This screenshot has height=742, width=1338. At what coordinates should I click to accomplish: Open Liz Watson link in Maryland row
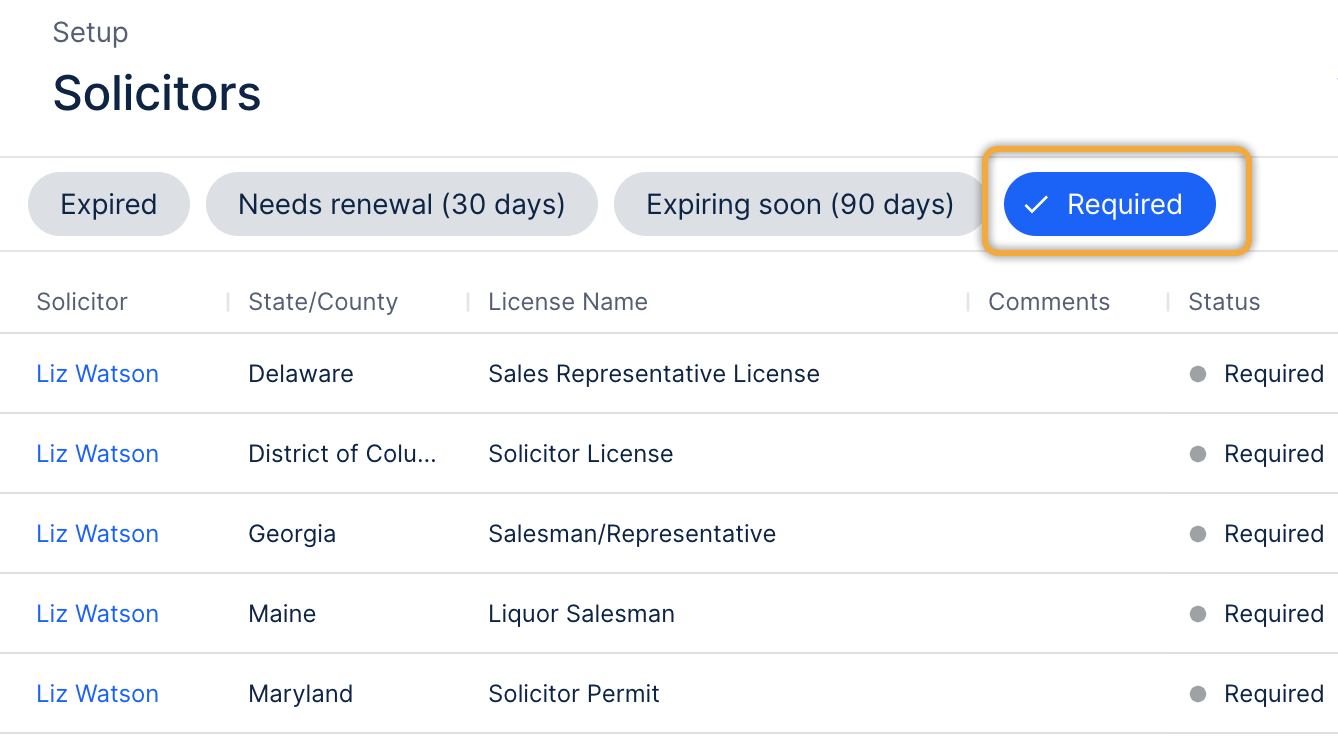[97, 694]
